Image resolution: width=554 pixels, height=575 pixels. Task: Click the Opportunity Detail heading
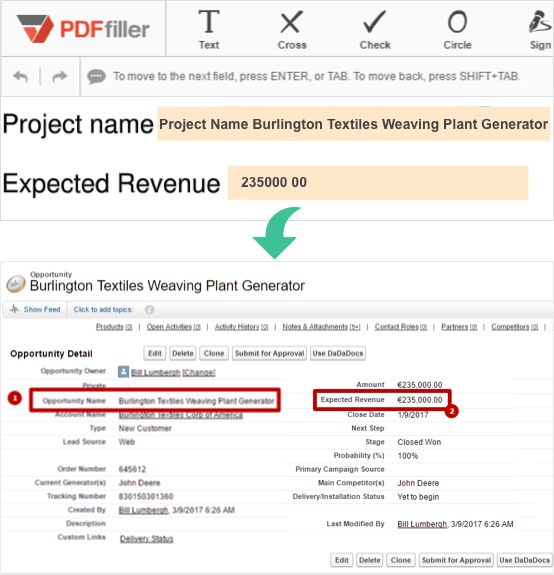[51, 354]
